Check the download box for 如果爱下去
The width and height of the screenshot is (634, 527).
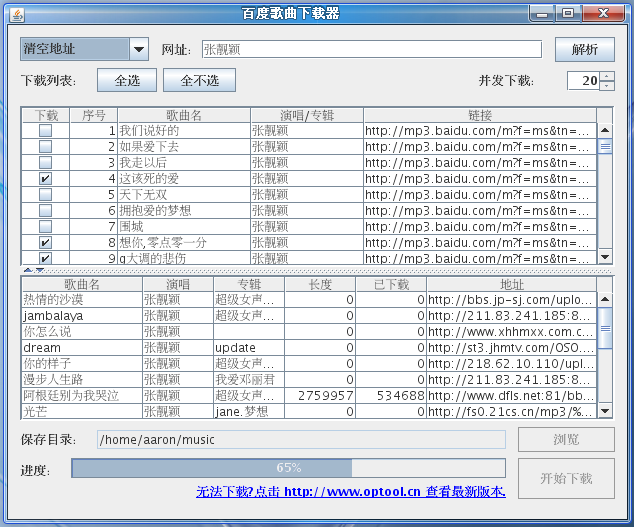45,146
